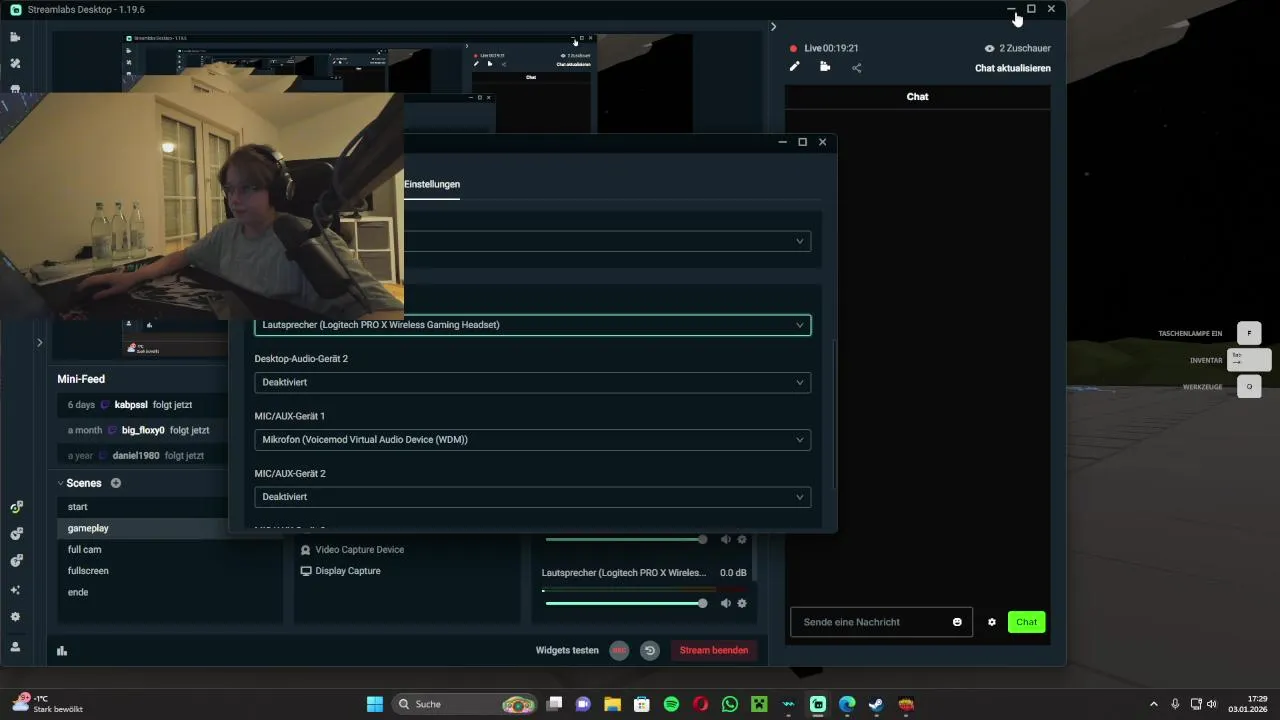Open MIC/AUX-Gerät 2 dropdown
1280x720 pixels.
[532, 496]
